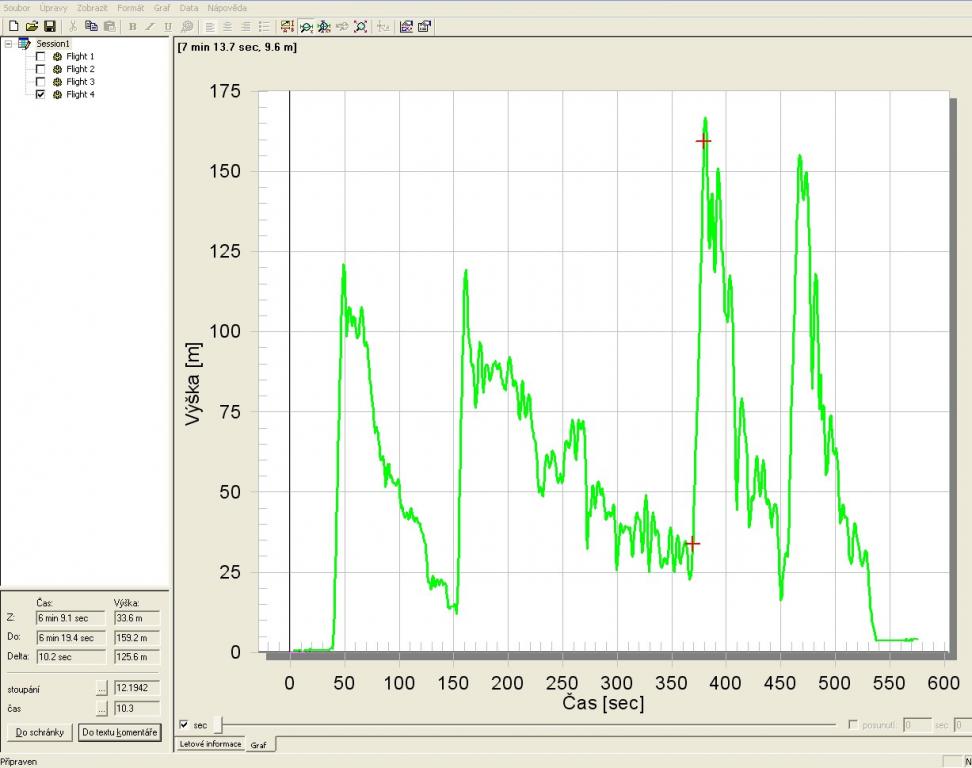Uncheck the Flight 4 checkbox
972x768 pixels.
pos(40,95)
